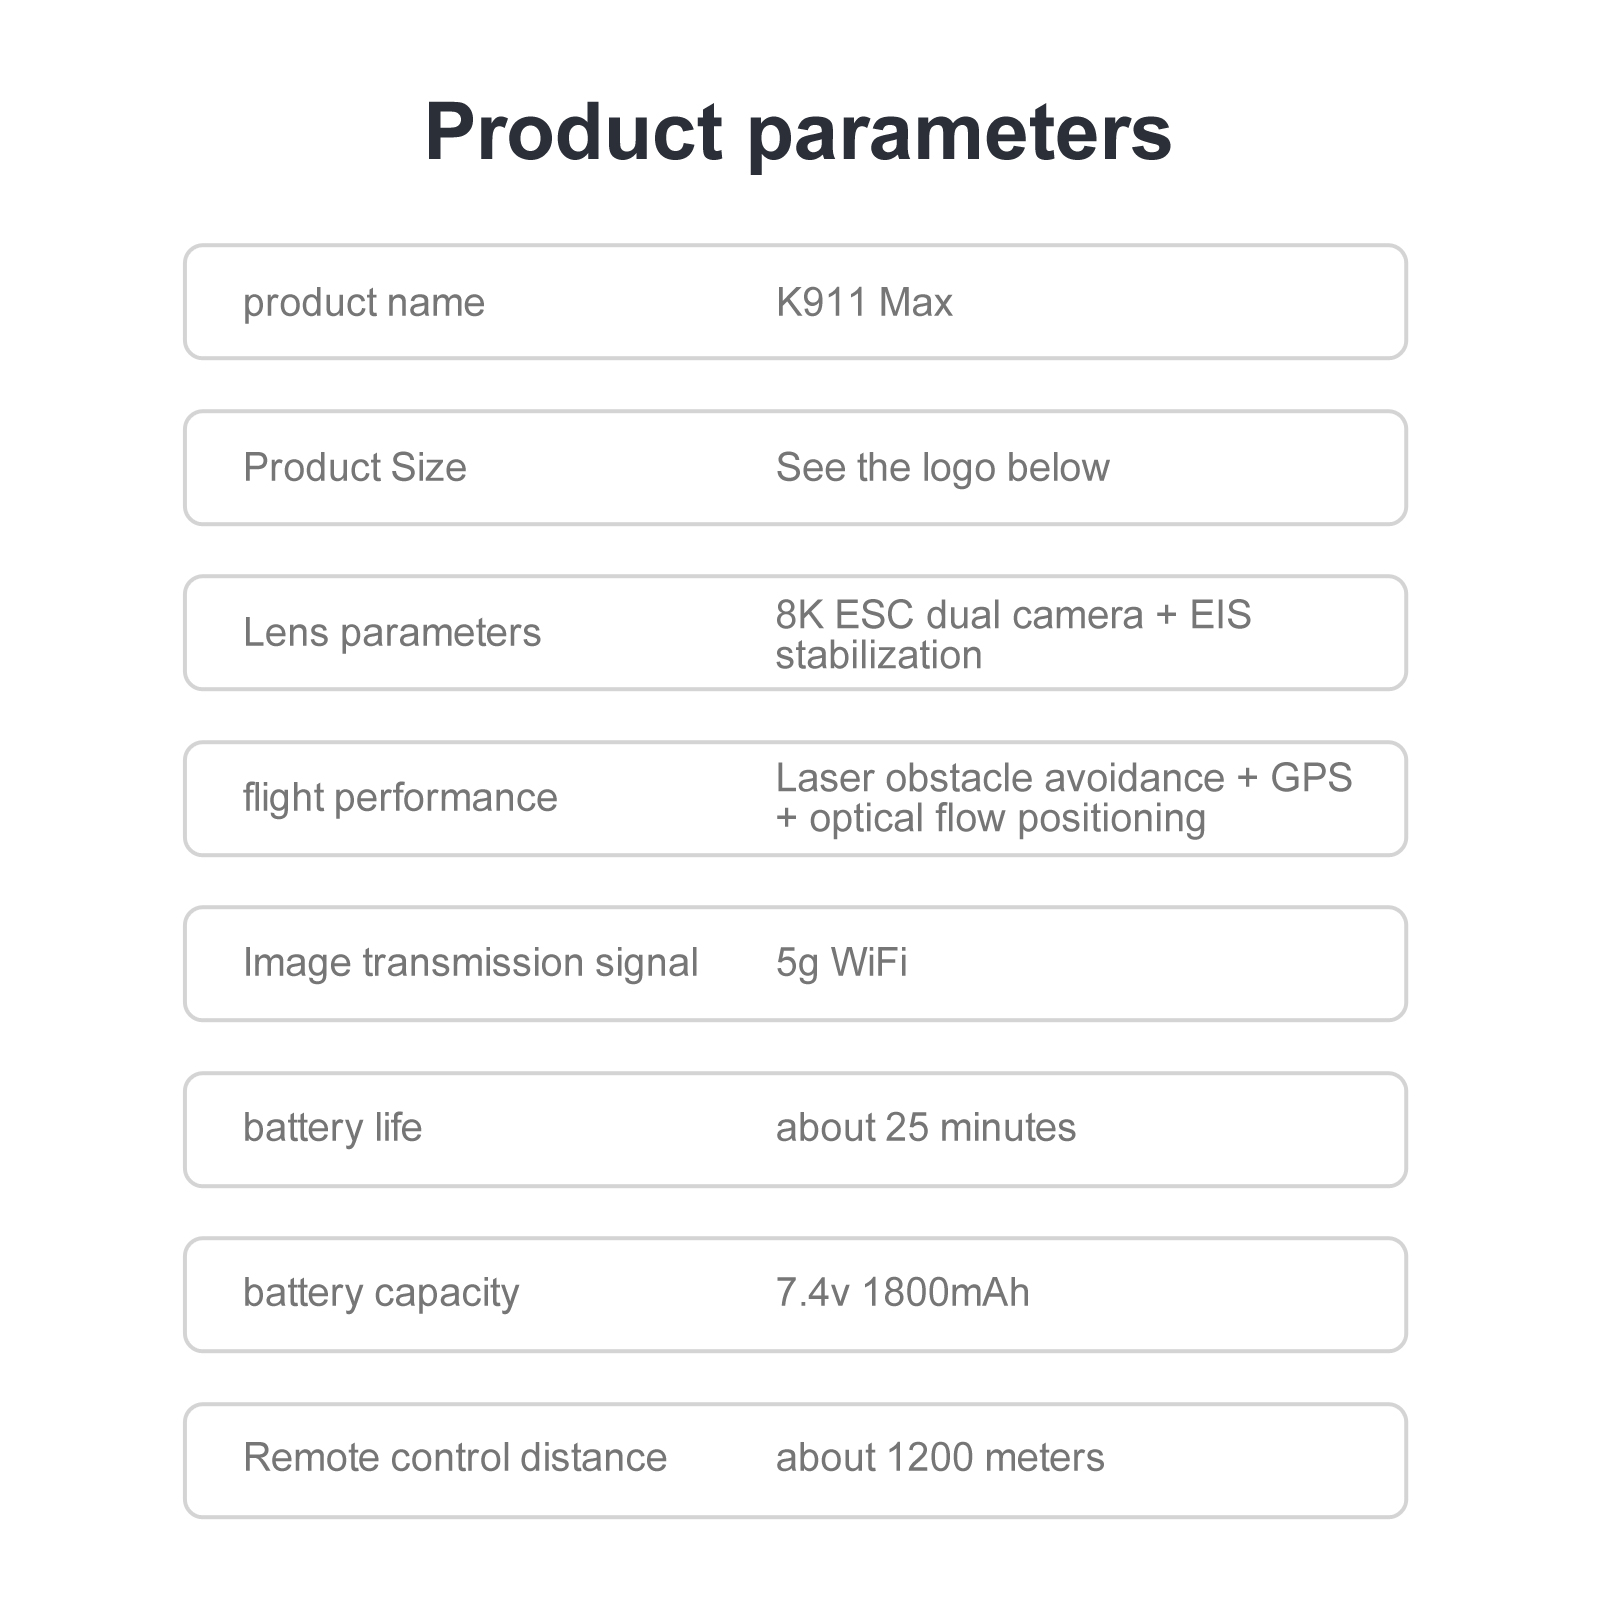Click the "Product Size" label
This screenshot has width=1600, height=1600.
(355, 467)
